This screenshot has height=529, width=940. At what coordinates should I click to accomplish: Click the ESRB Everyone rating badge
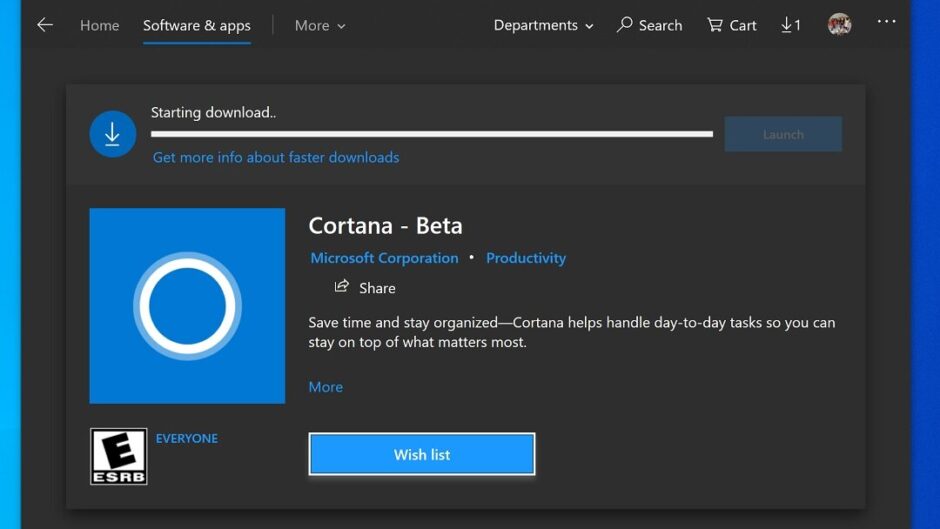click(x=119, y=456)
